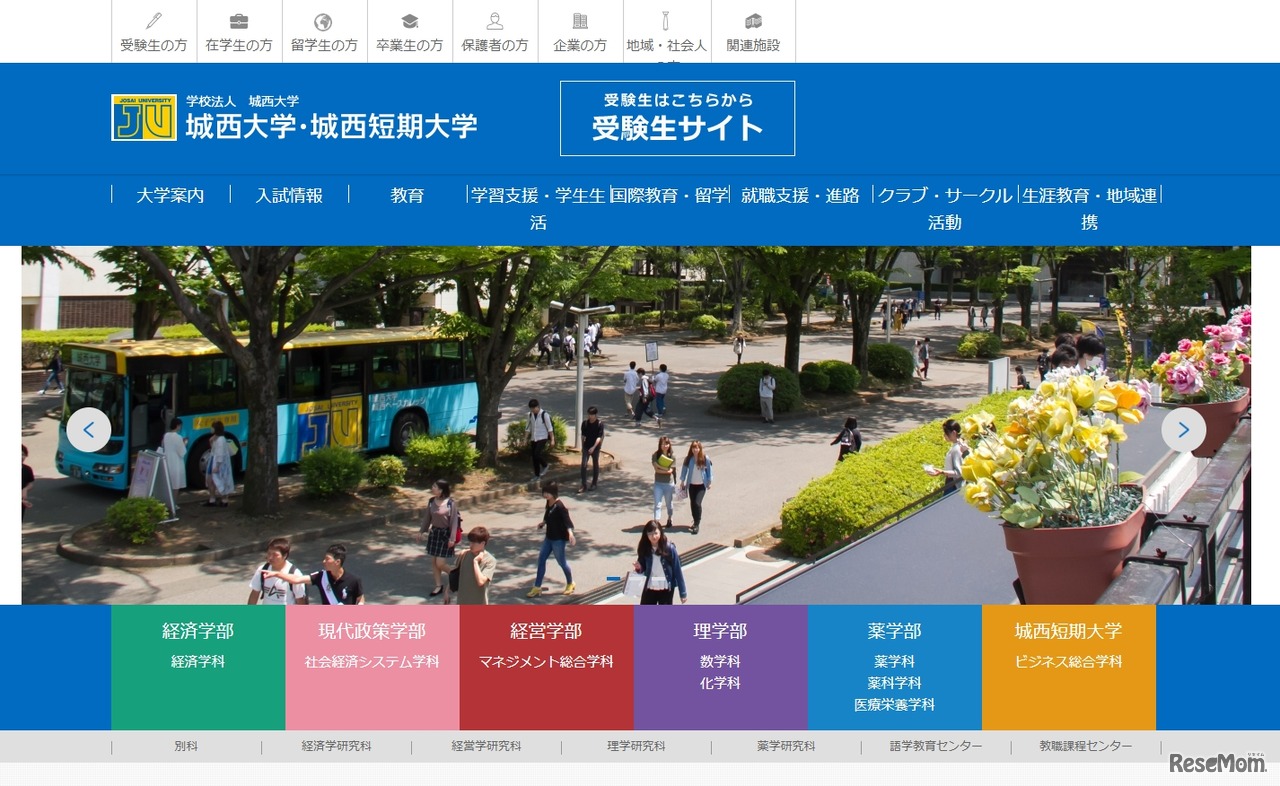The width and height of the screenshot is (1280, 786).
Task: Open the 就職支援・進路 menu
Action: point(802,196)
